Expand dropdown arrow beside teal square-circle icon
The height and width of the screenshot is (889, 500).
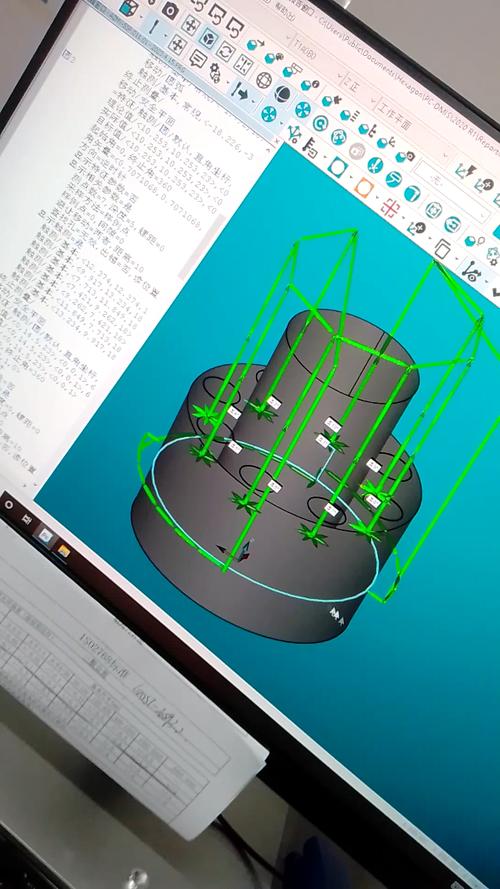[351, 178]
